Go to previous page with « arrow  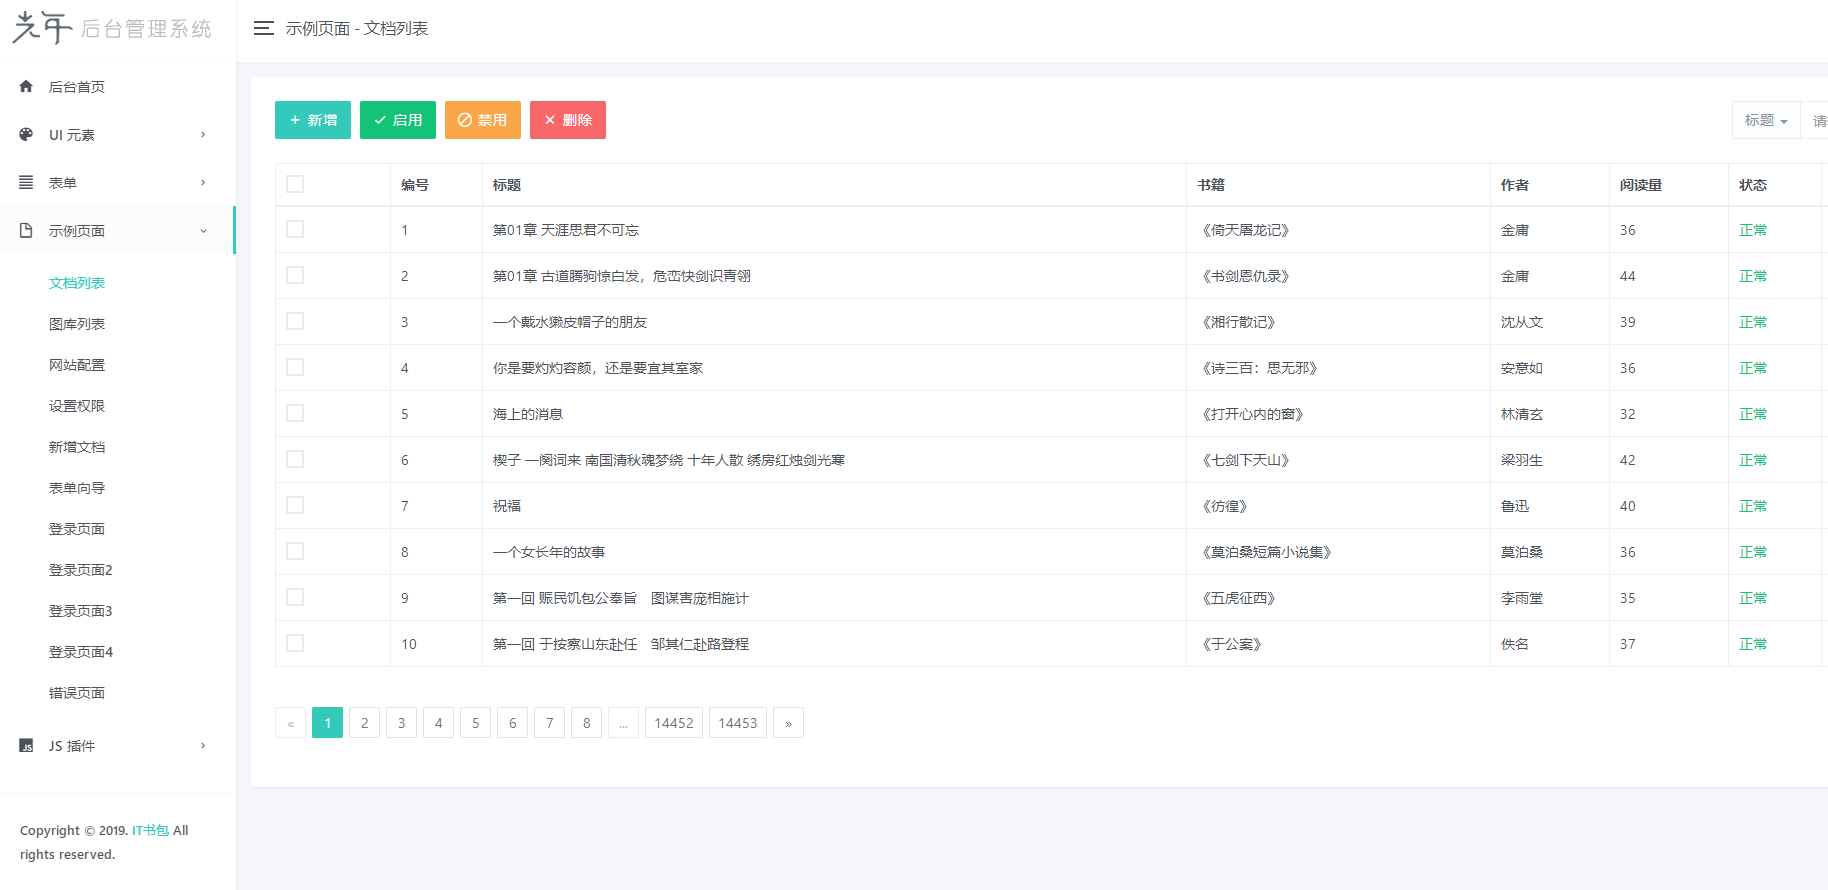coord(291,723)
